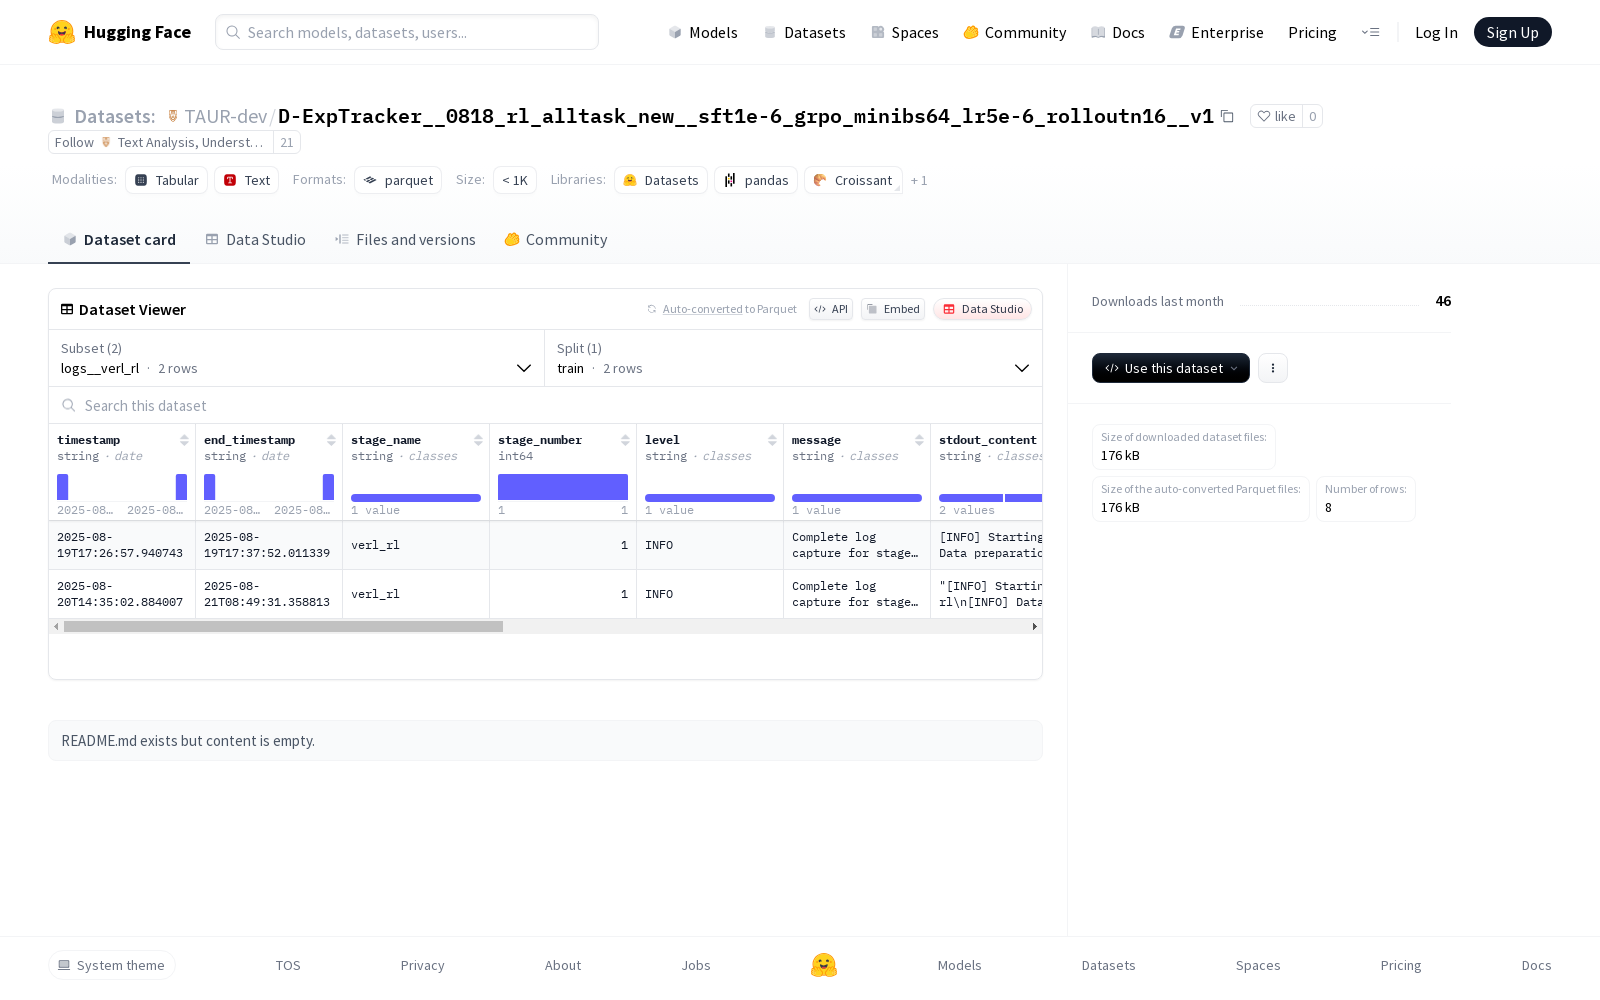Viewport: 1600px width, 1000px height.
Task: Open Spaces in the top navigation
Action: tap(905, 32)
